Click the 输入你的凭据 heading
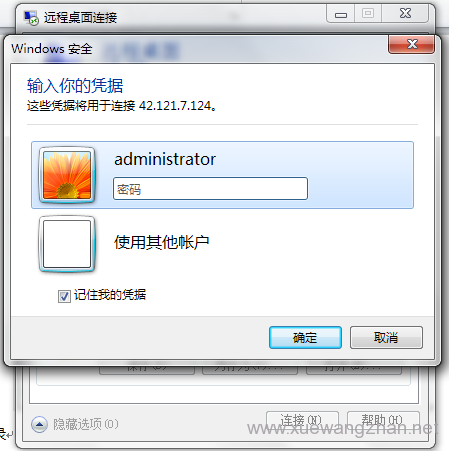 click(75, 86)
